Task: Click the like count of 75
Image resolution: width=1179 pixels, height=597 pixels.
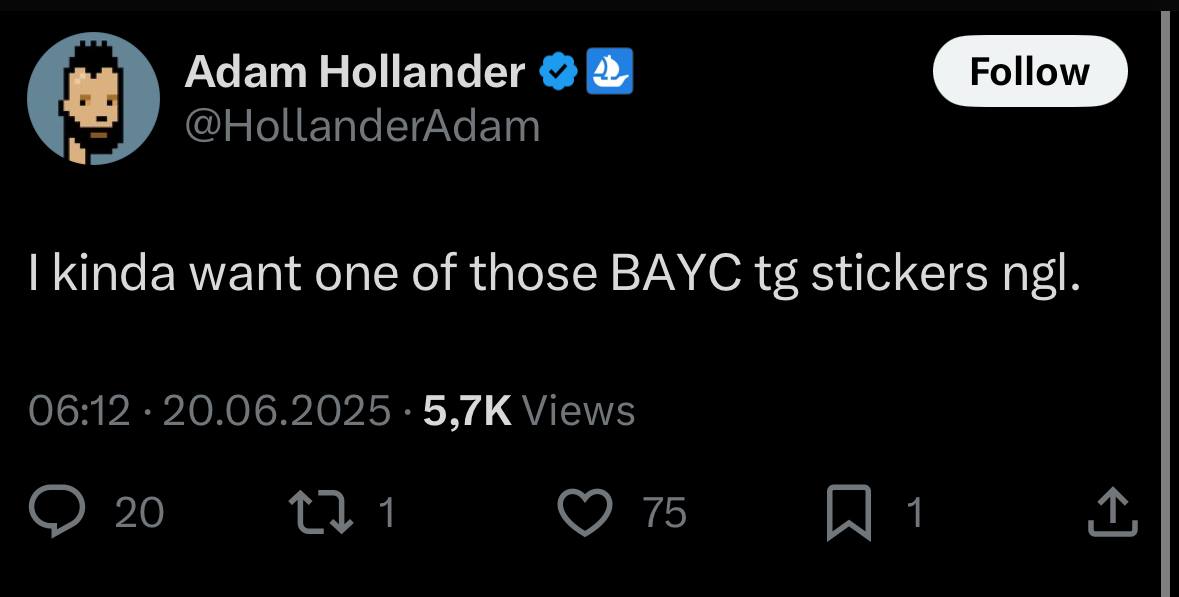Action: click(665, 513)
